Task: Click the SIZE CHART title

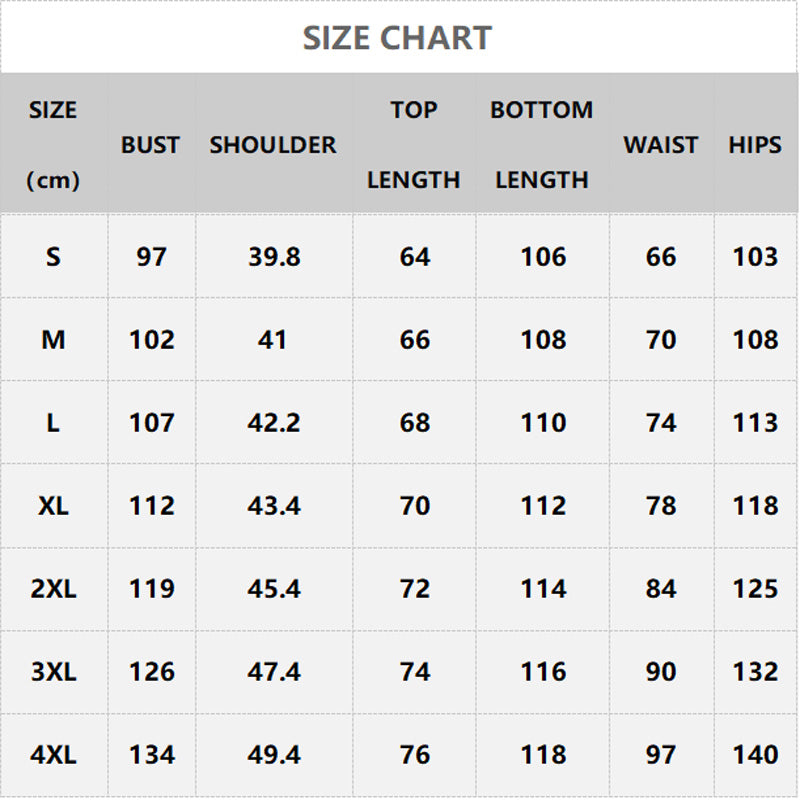Action: (397, 38)
